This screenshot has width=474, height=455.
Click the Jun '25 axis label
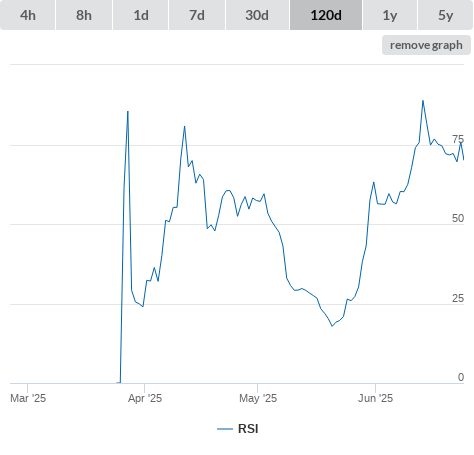tap(376, 398)
